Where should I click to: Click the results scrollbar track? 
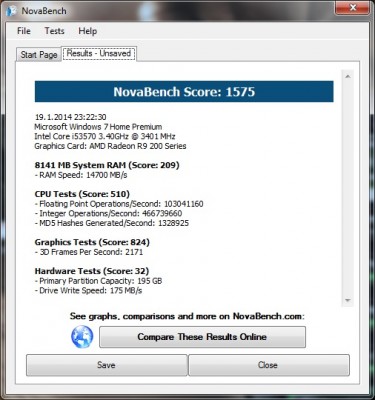click(x=348, y=188)
